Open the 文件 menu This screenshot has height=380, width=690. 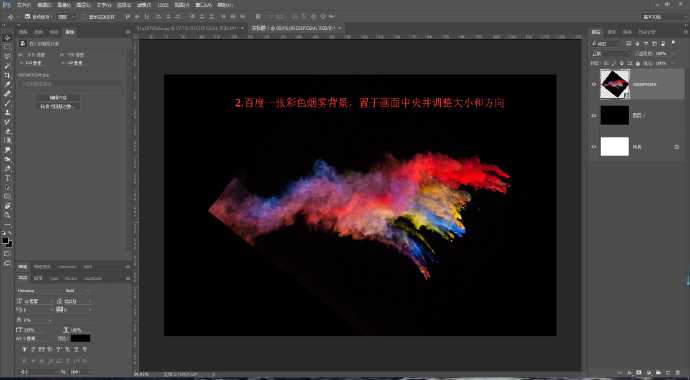click(23, 5)
